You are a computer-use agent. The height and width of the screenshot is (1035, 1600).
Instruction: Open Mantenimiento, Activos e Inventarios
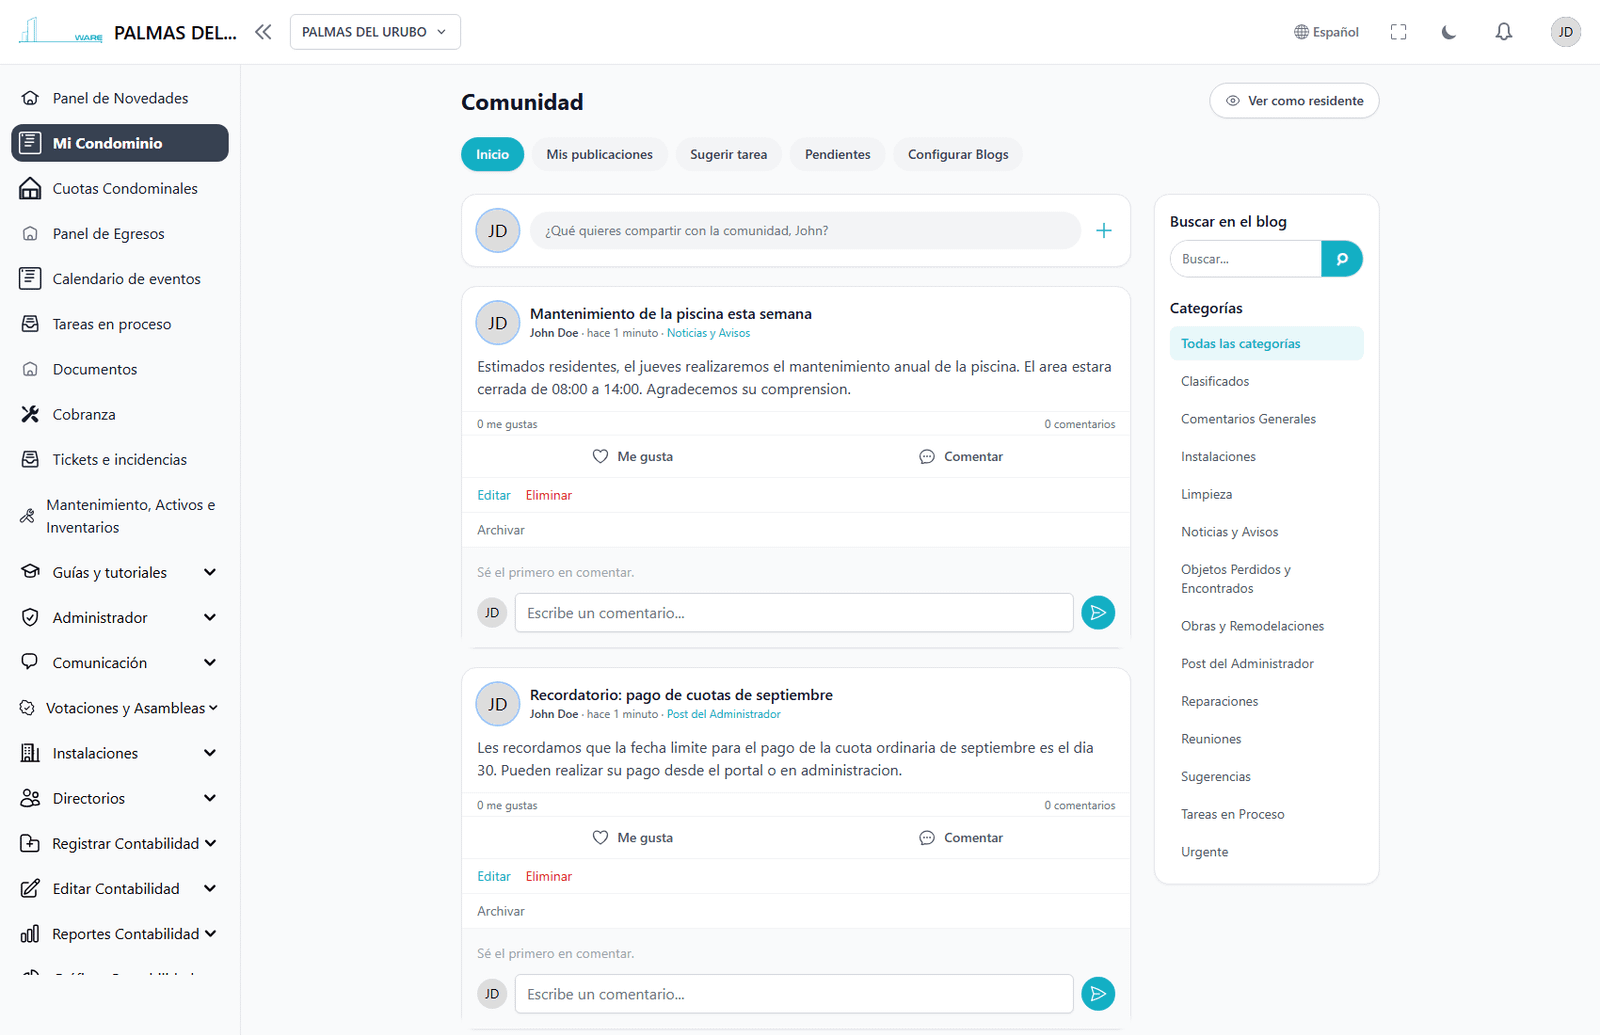[120, 516]
